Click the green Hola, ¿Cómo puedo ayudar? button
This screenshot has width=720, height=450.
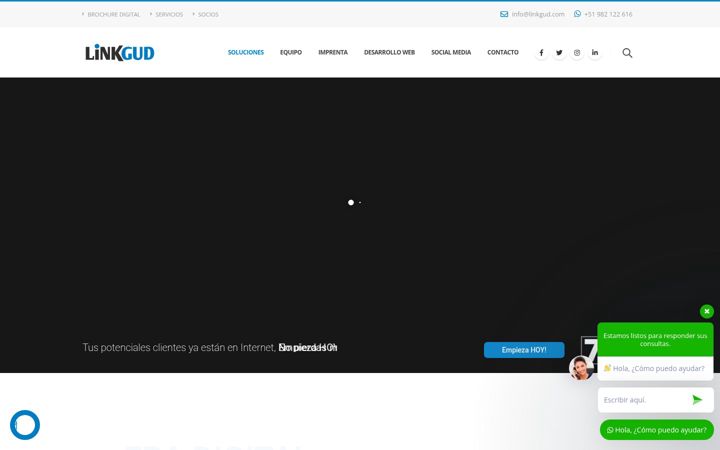[x=657, y=430]
